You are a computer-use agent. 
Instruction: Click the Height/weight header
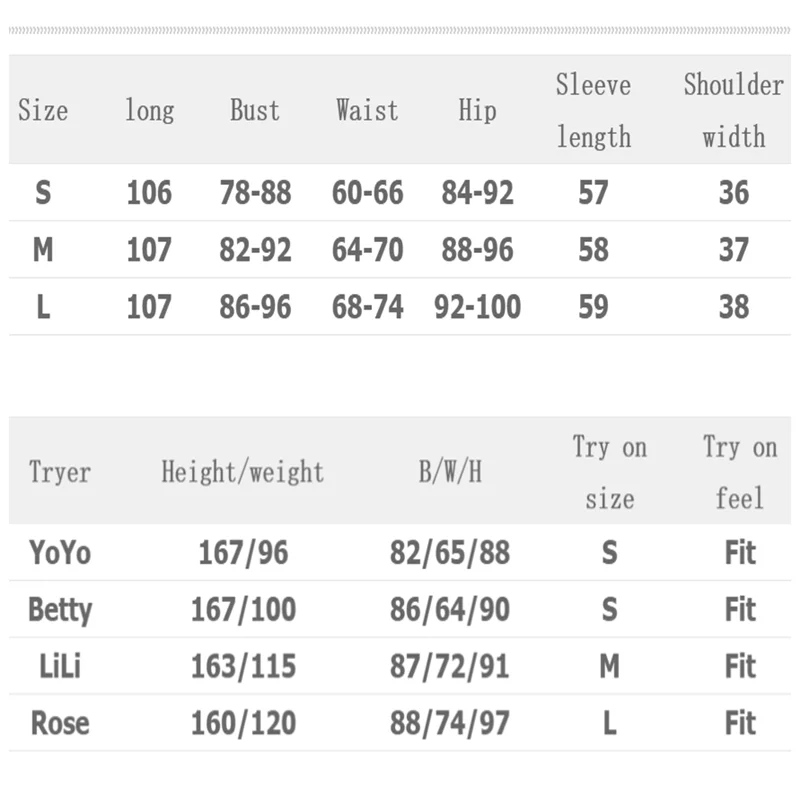pos(242,471)
